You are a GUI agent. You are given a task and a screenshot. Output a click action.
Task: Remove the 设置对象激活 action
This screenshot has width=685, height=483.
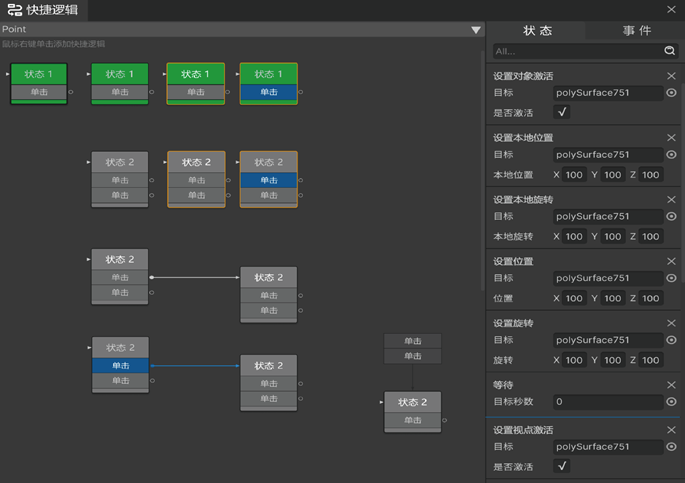[671, 76]
